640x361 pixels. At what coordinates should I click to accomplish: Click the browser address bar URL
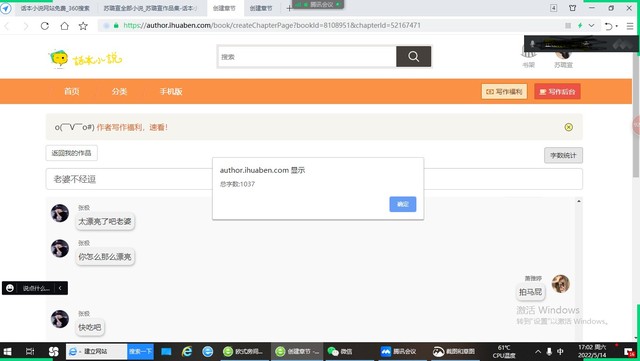[272, 25]
